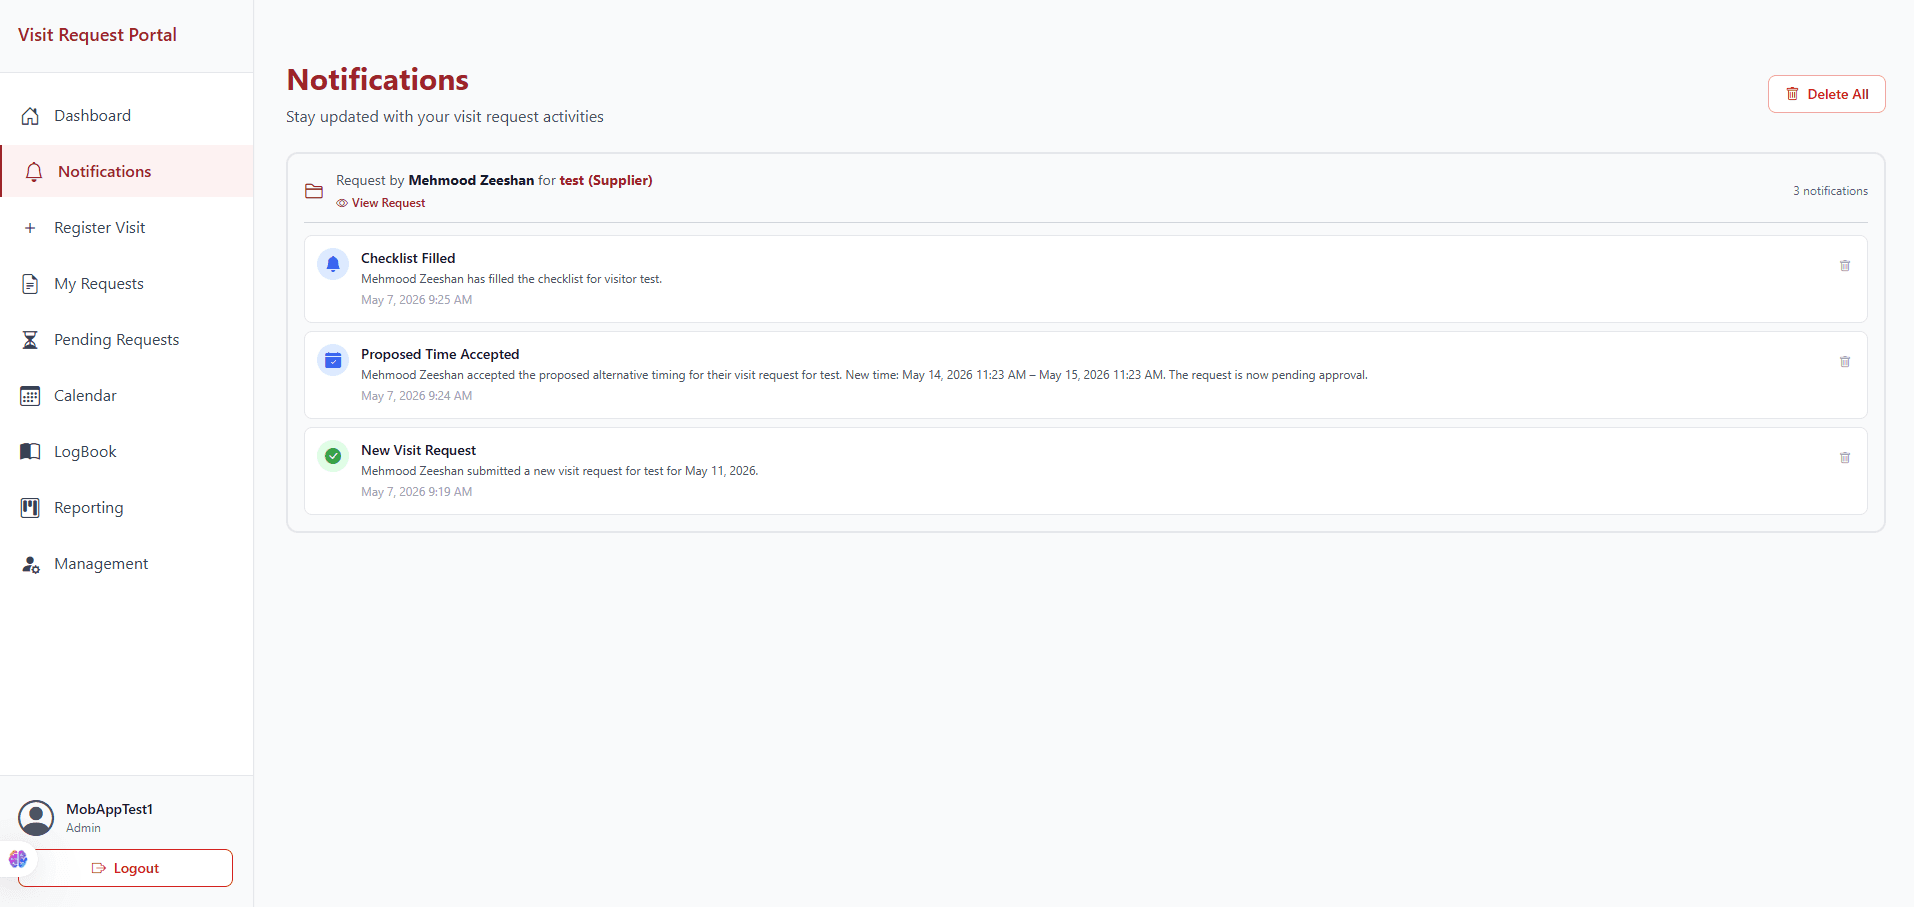Click the '3 notifications' count text
This screenshot has height=907, width=1914.
click(x=1830, y=191)
